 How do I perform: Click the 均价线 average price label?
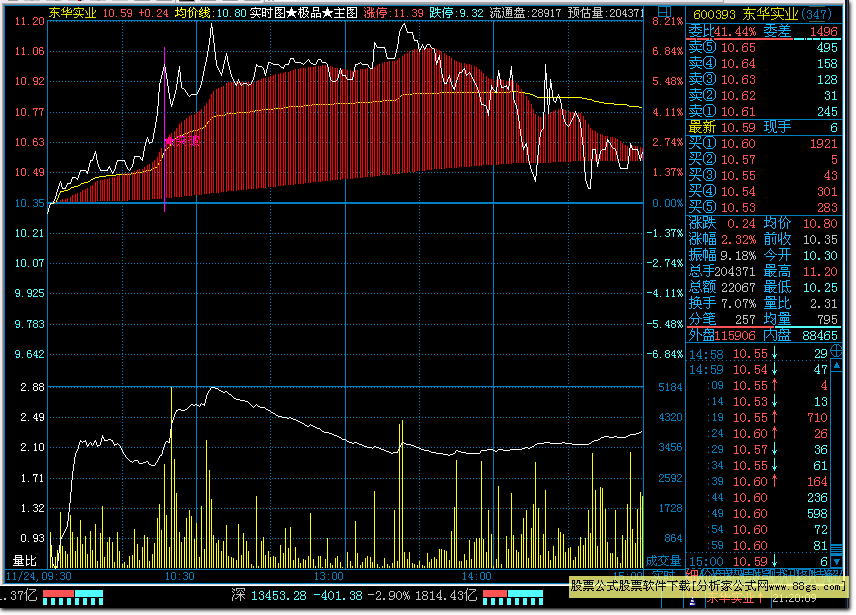(x=194, y=14)
